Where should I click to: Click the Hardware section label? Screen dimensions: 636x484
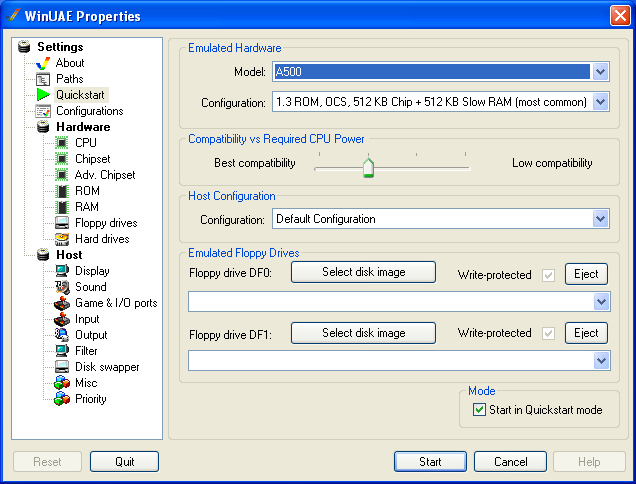click(x=83, y=127)
